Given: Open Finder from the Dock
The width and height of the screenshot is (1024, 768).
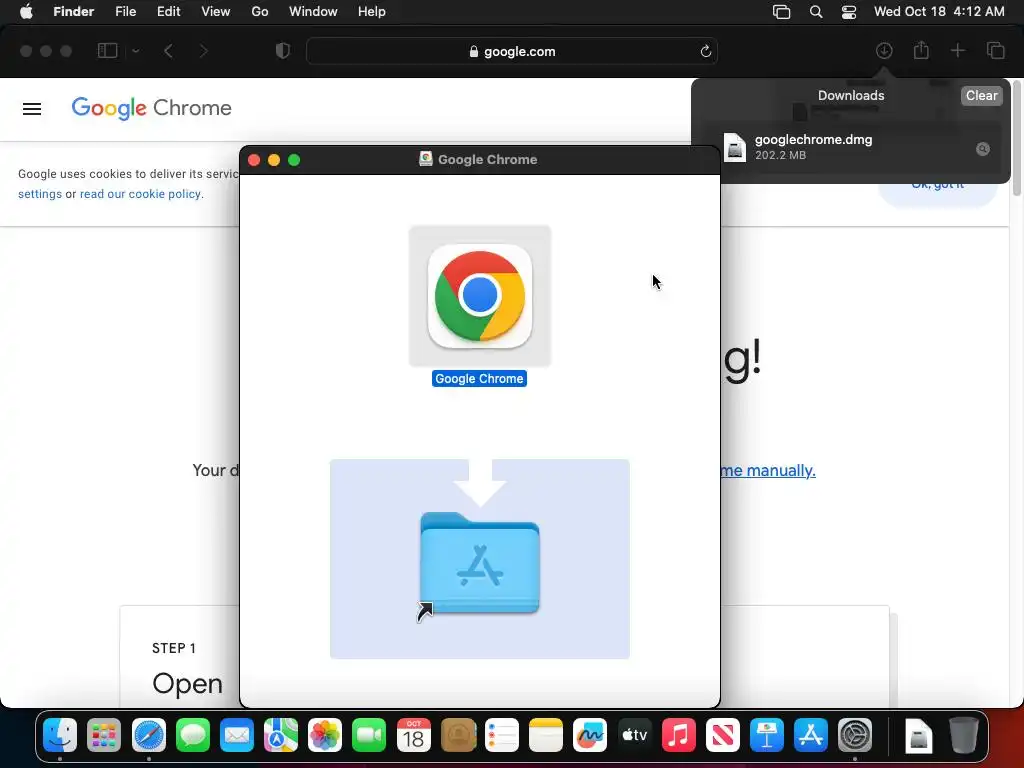Looking at the screenshot, I should pyautogui.click(x=60, y=736).
